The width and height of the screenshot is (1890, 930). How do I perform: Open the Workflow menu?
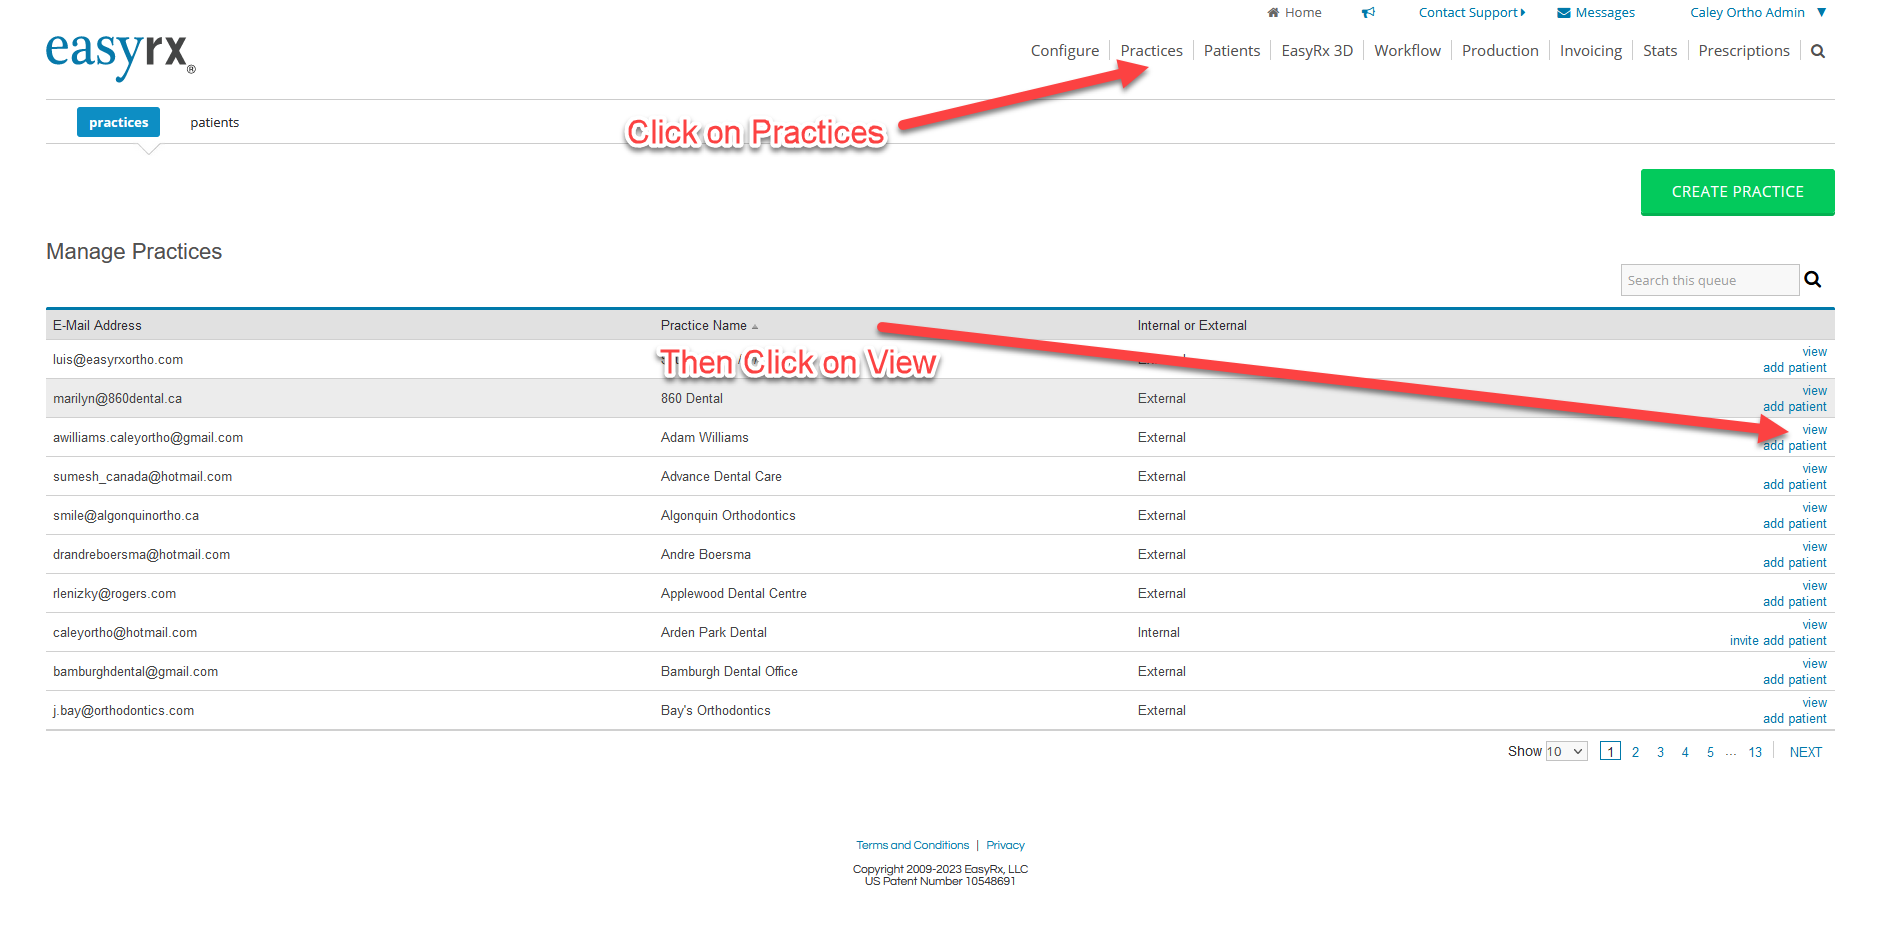click(x=1407, y=51)
